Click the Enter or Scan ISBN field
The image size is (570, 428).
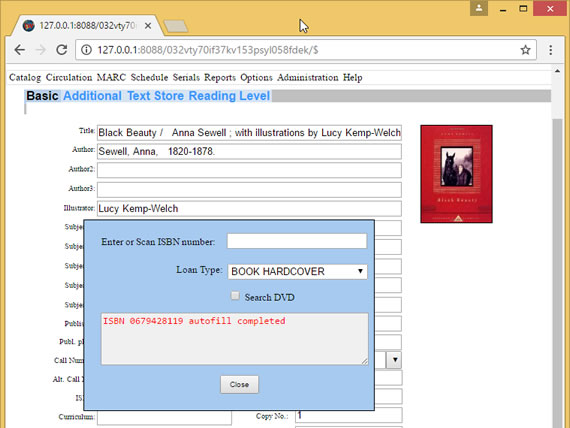point(297,241)
